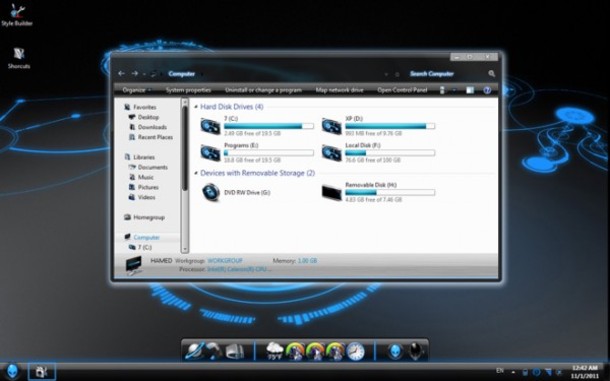Screen dimensions: 610x381
Task: Open the change view dropdown arrow
Action: [454, 90]
